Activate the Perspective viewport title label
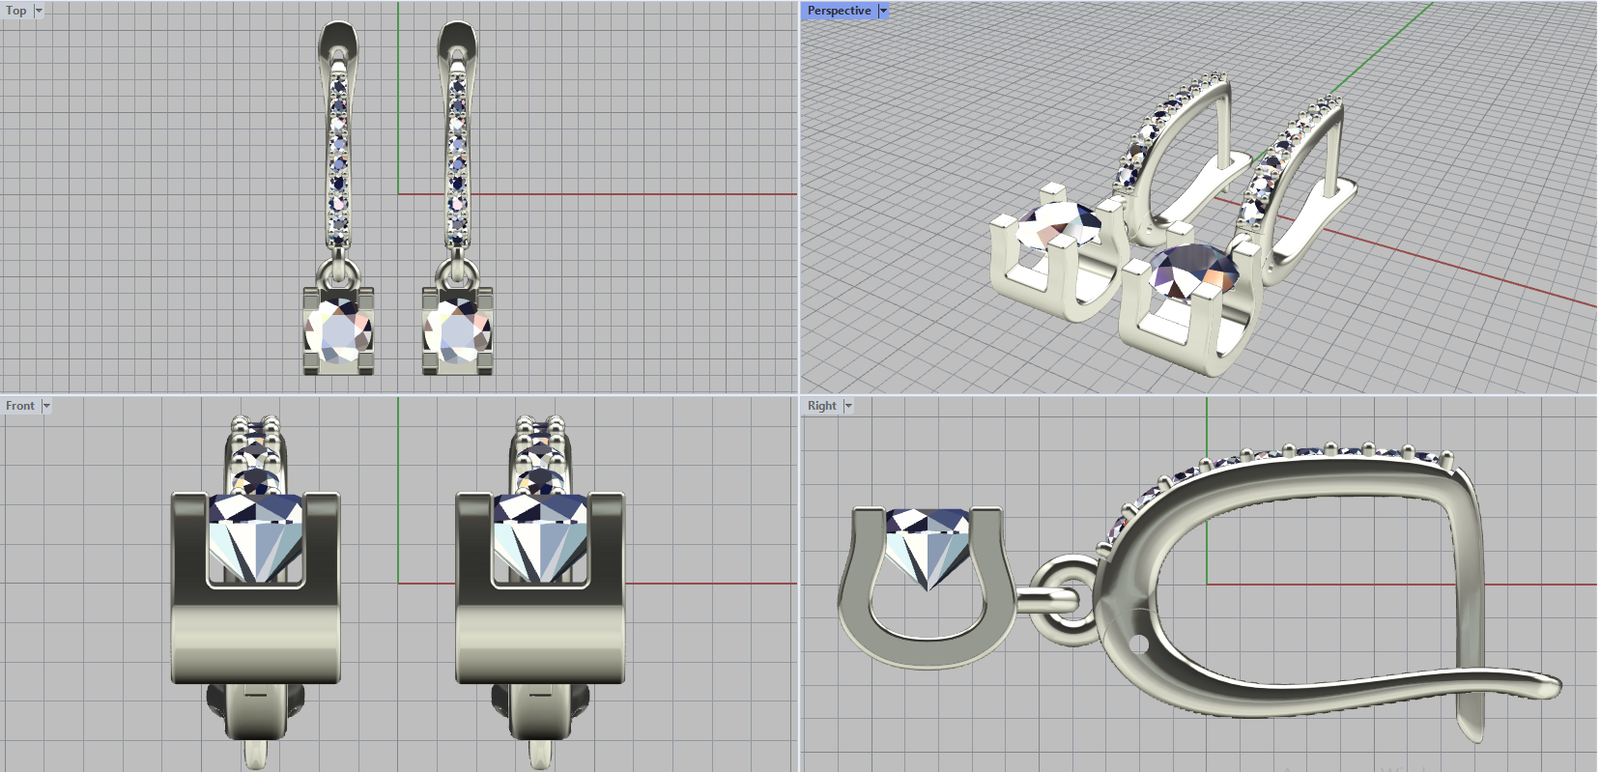Image resolution: width=1600 pixels, height=772 pixels. click(839, 11)
